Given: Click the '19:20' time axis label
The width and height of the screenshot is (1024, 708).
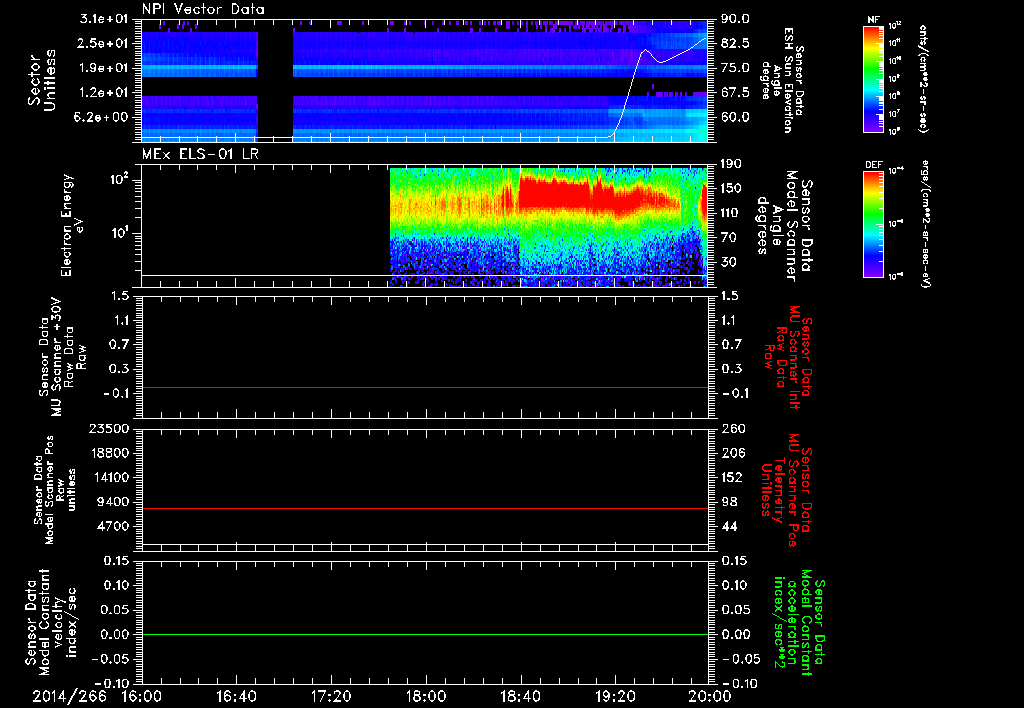Looking at the screenshot, I should (x=615, y=696).
